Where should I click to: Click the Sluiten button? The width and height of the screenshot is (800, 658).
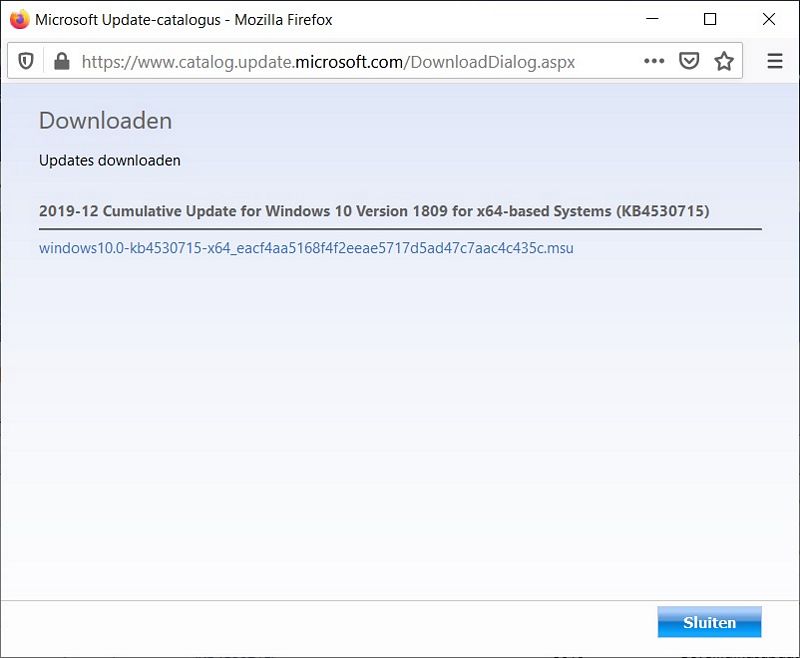tap(709, 622)
